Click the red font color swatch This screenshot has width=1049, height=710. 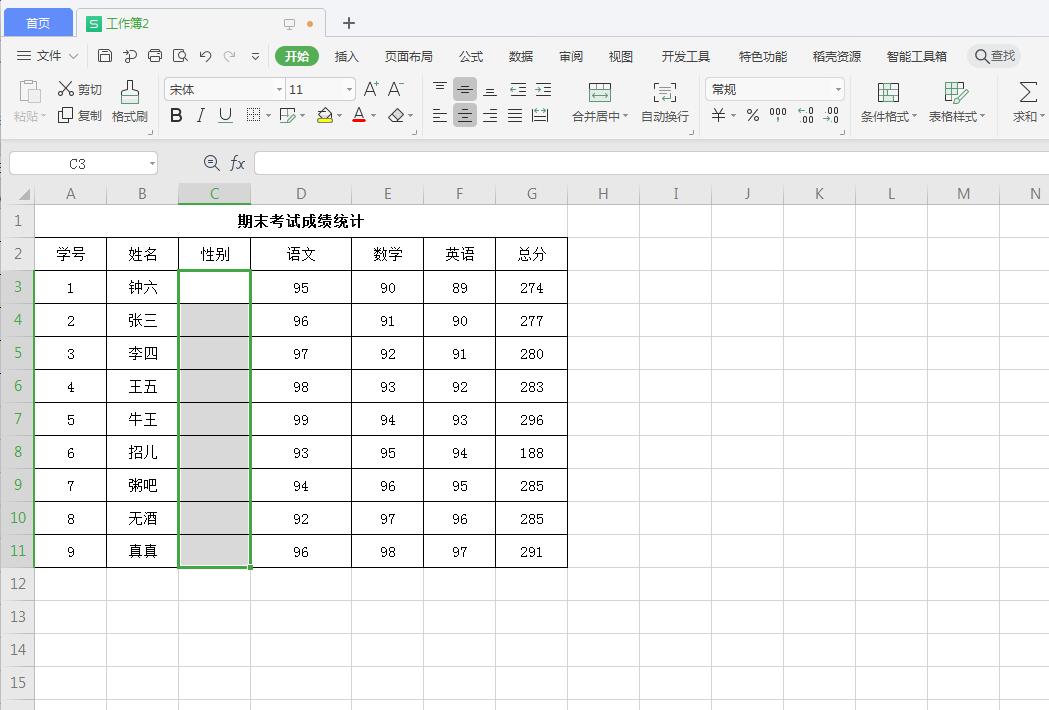[357, 115]
